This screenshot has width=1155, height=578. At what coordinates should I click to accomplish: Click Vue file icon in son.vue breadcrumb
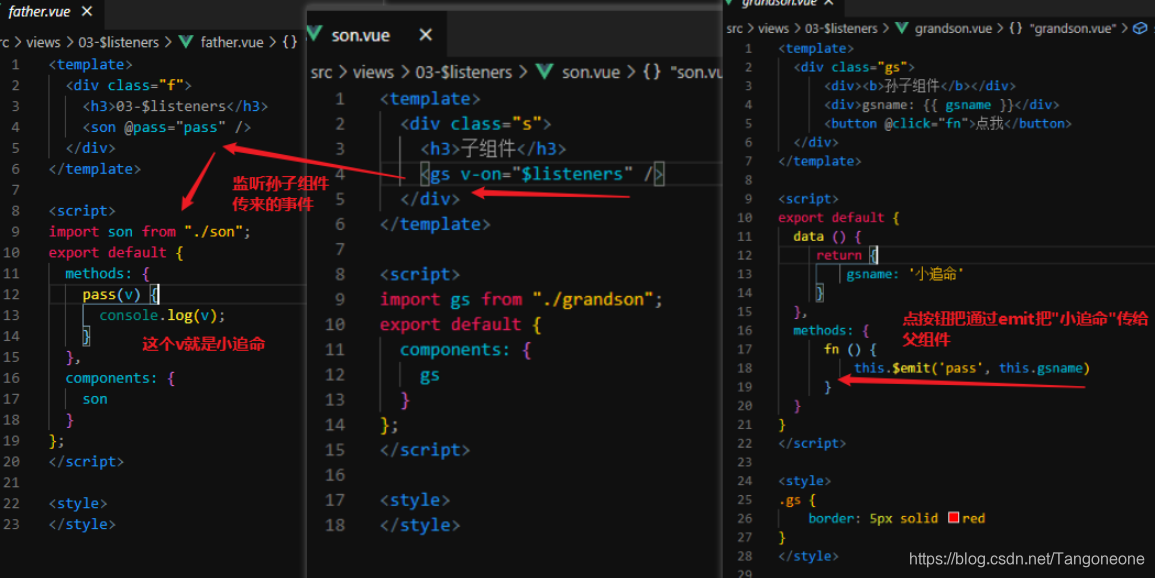545,72
